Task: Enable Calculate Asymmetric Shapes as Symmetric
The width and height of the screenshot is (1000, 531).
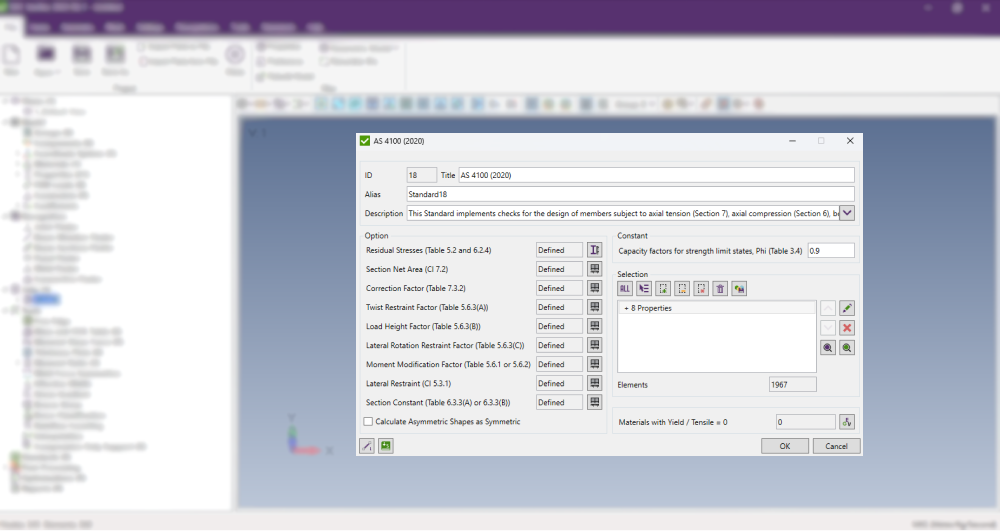Action: coord(368,421)
